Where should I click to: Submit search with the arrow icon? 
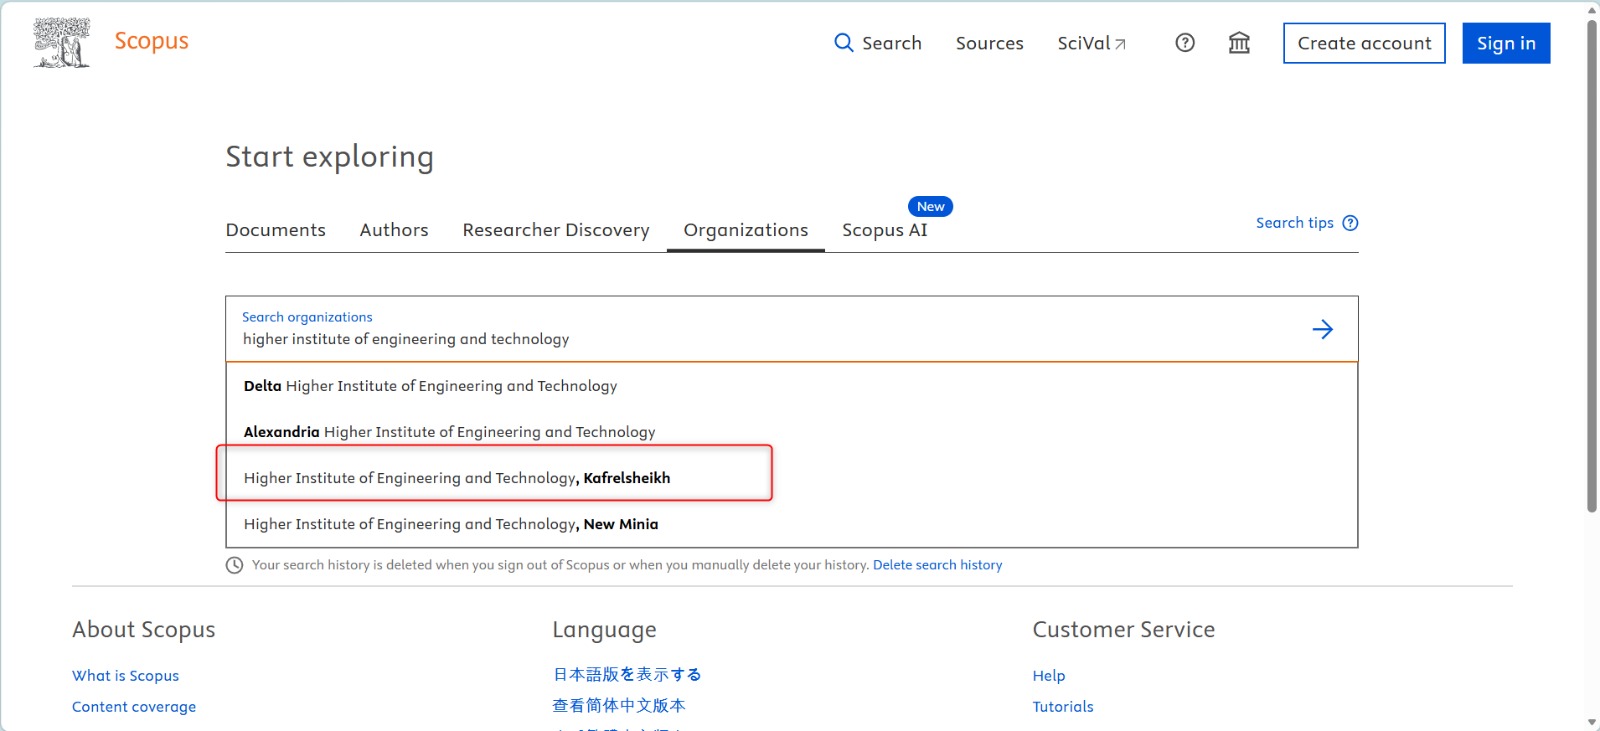click(1323, 329)
